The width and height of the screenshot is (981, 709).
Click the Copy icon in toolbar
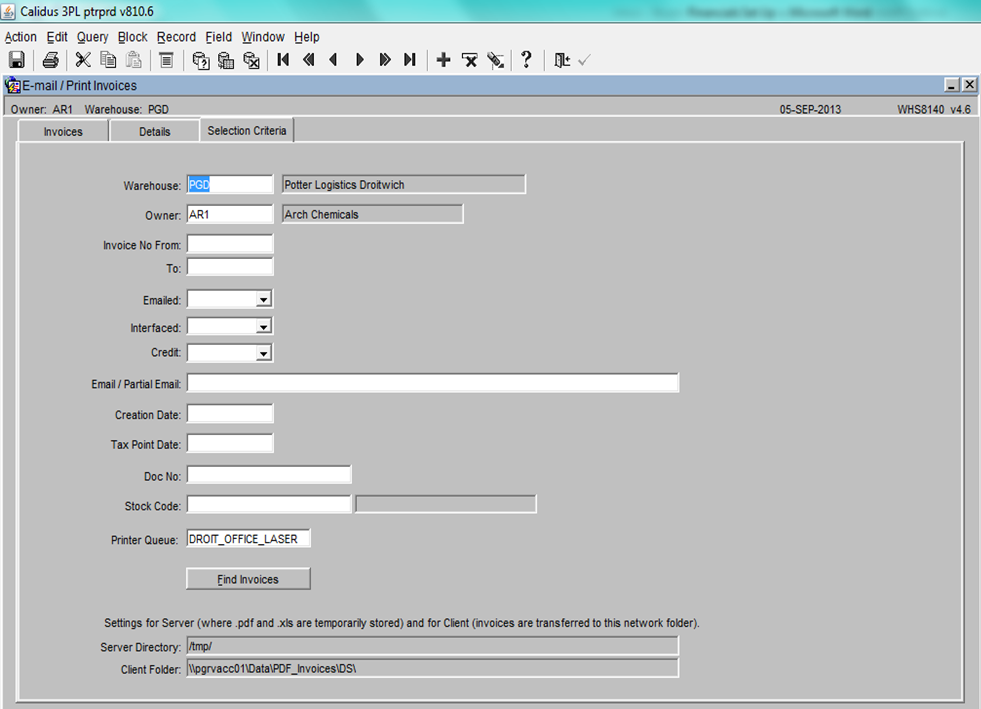(x=108, y=60)
